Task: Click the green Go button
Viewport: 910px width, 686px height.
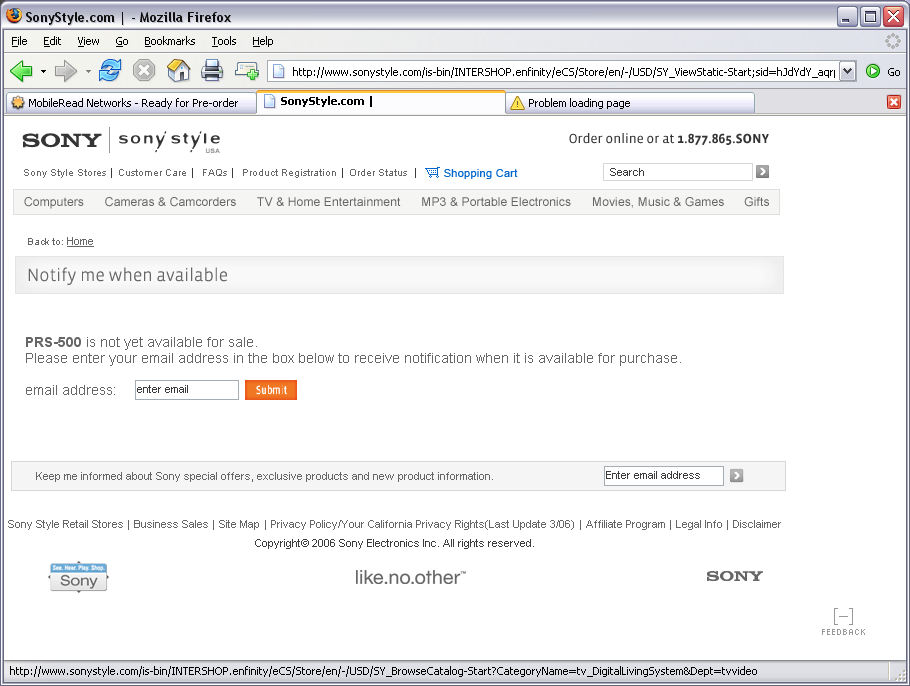Action: [883, 71]
